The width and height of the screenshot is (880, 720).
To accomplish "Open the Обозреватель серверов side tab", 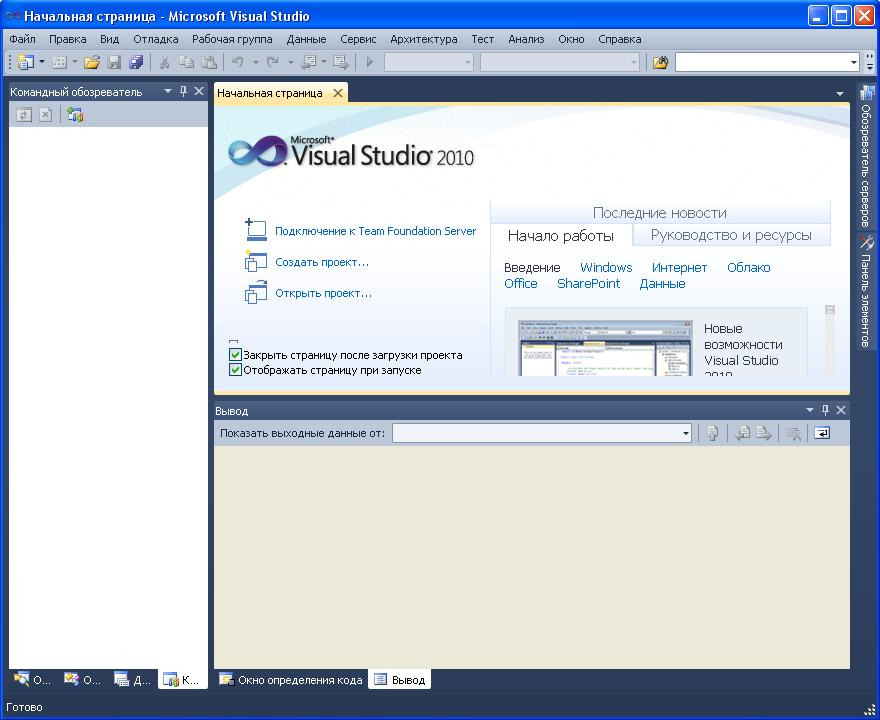I will click(867, 157).
